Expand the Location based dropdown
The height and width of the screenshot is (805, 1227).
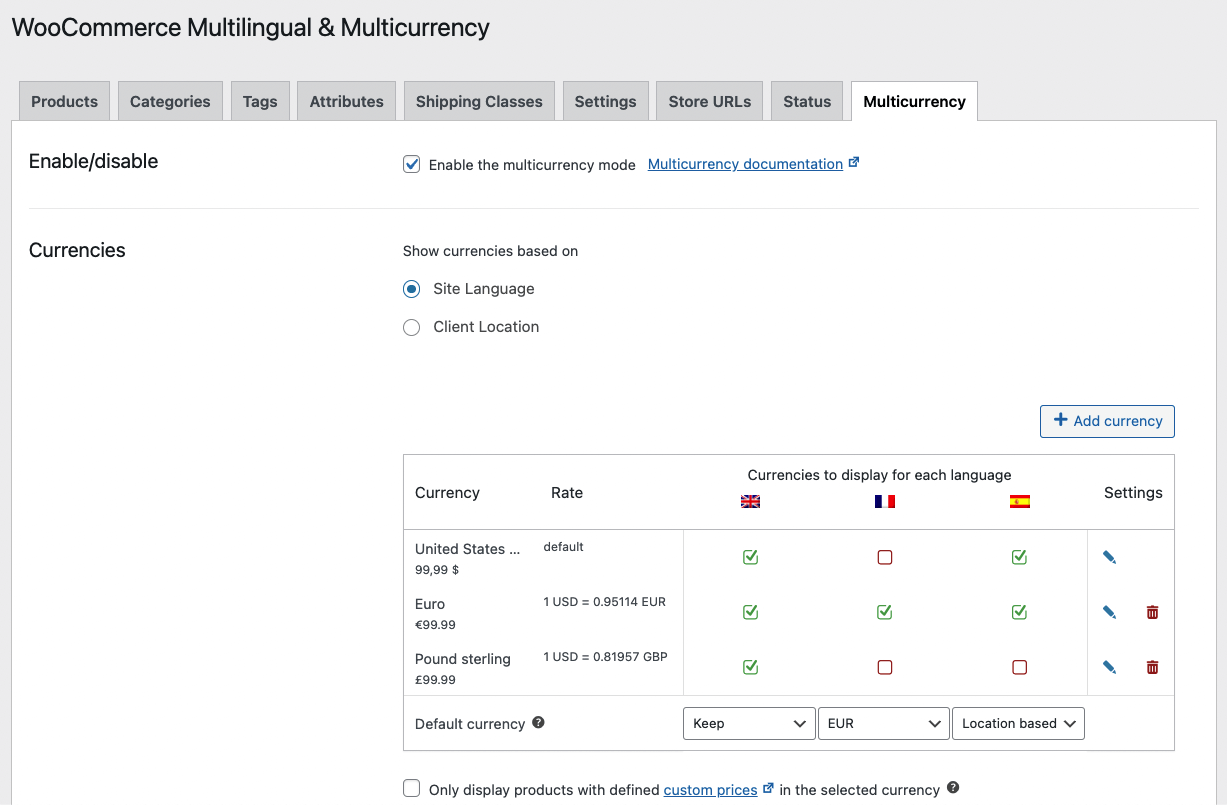[1017, 723]
